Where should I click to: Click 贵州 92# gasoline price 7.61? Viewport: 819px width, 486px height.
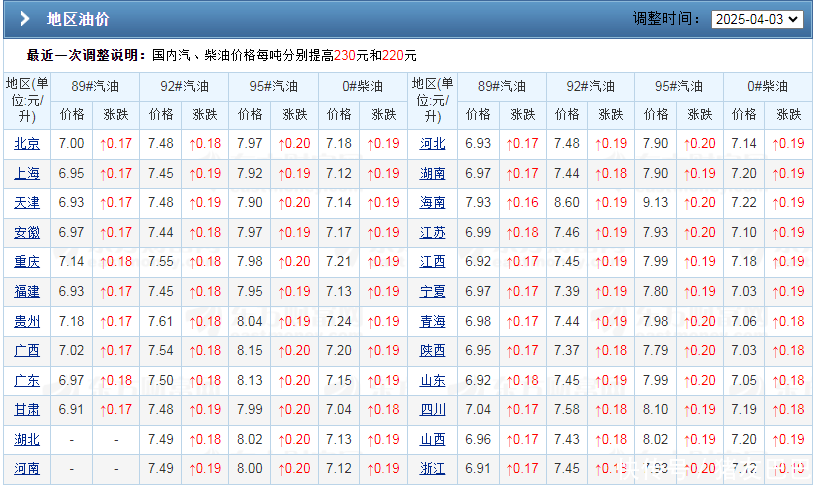click(x=161, y=321)
